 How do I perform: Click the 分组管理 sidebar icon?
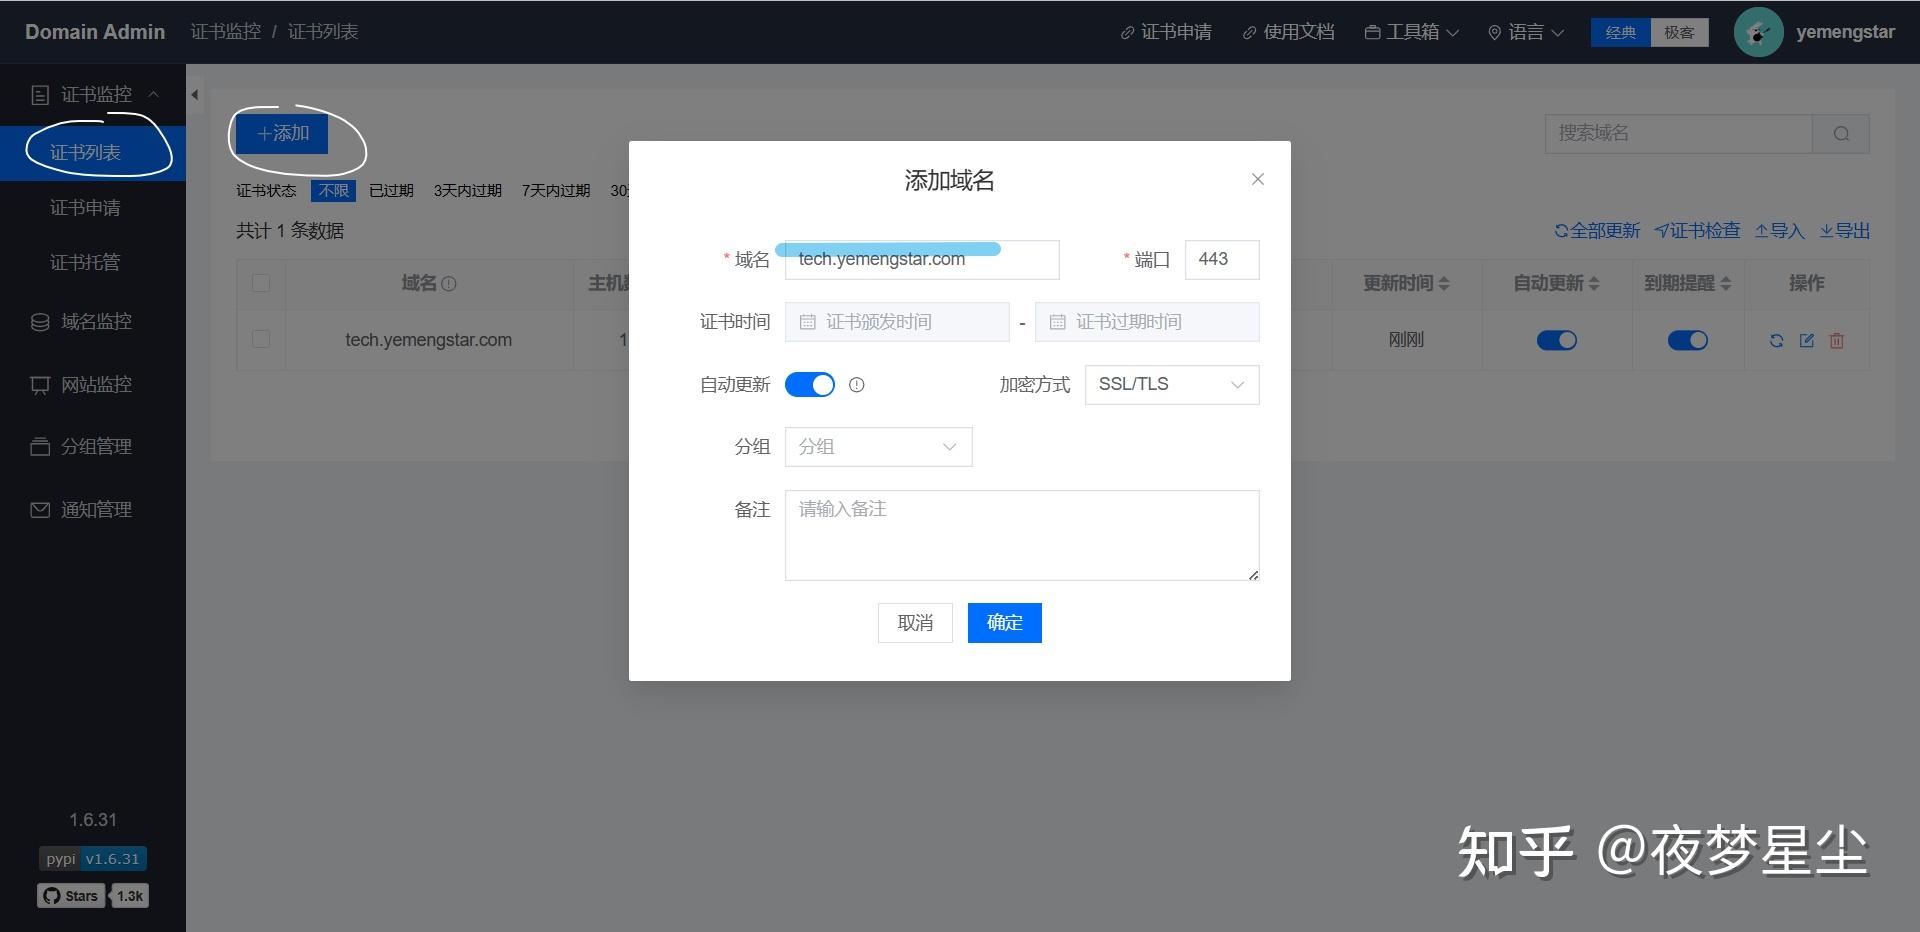[x=40, y=447]
